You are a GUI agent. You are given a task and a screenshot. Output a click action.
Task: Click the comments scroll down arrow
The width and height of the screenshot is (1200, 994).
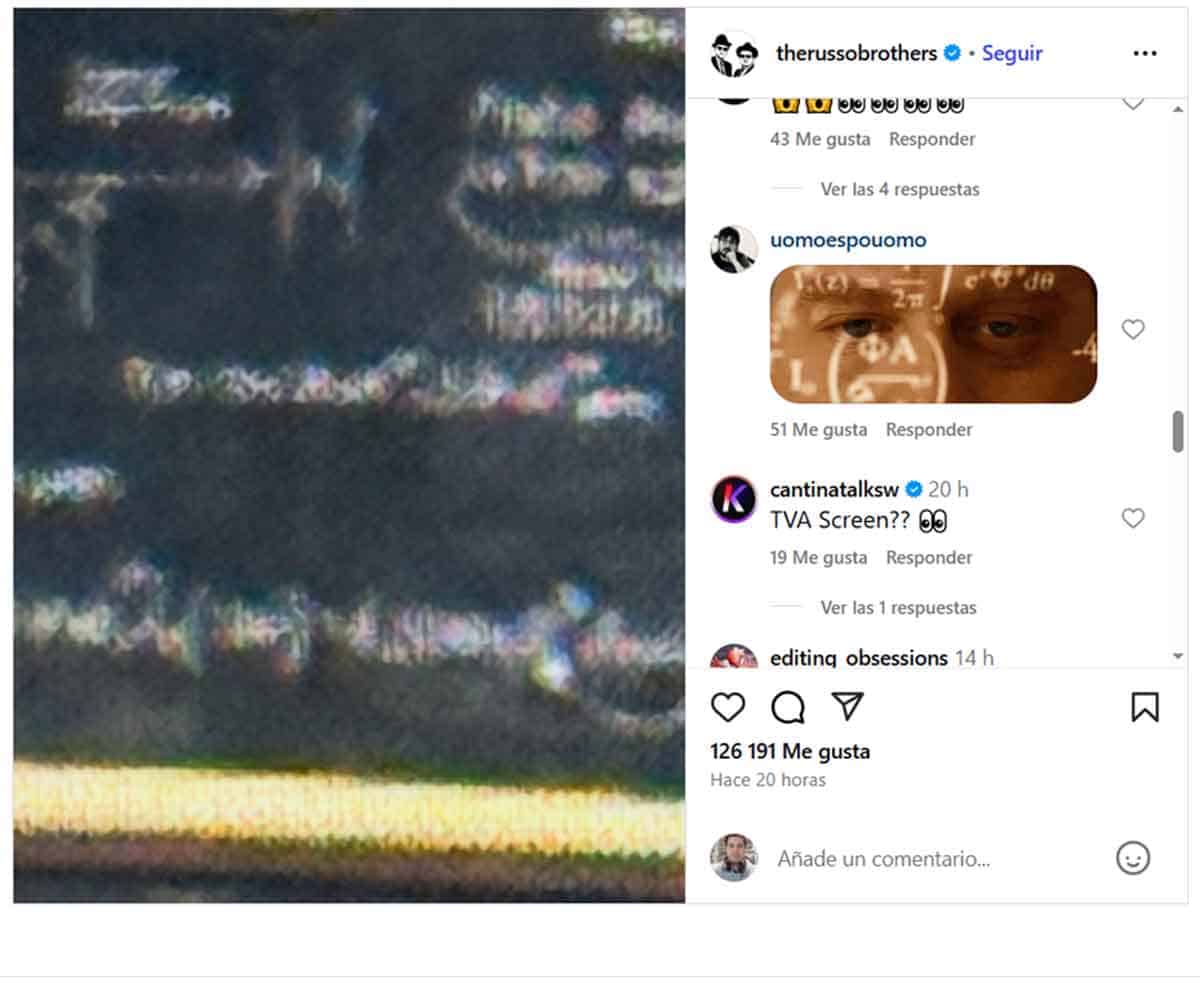coord(1177,656)
